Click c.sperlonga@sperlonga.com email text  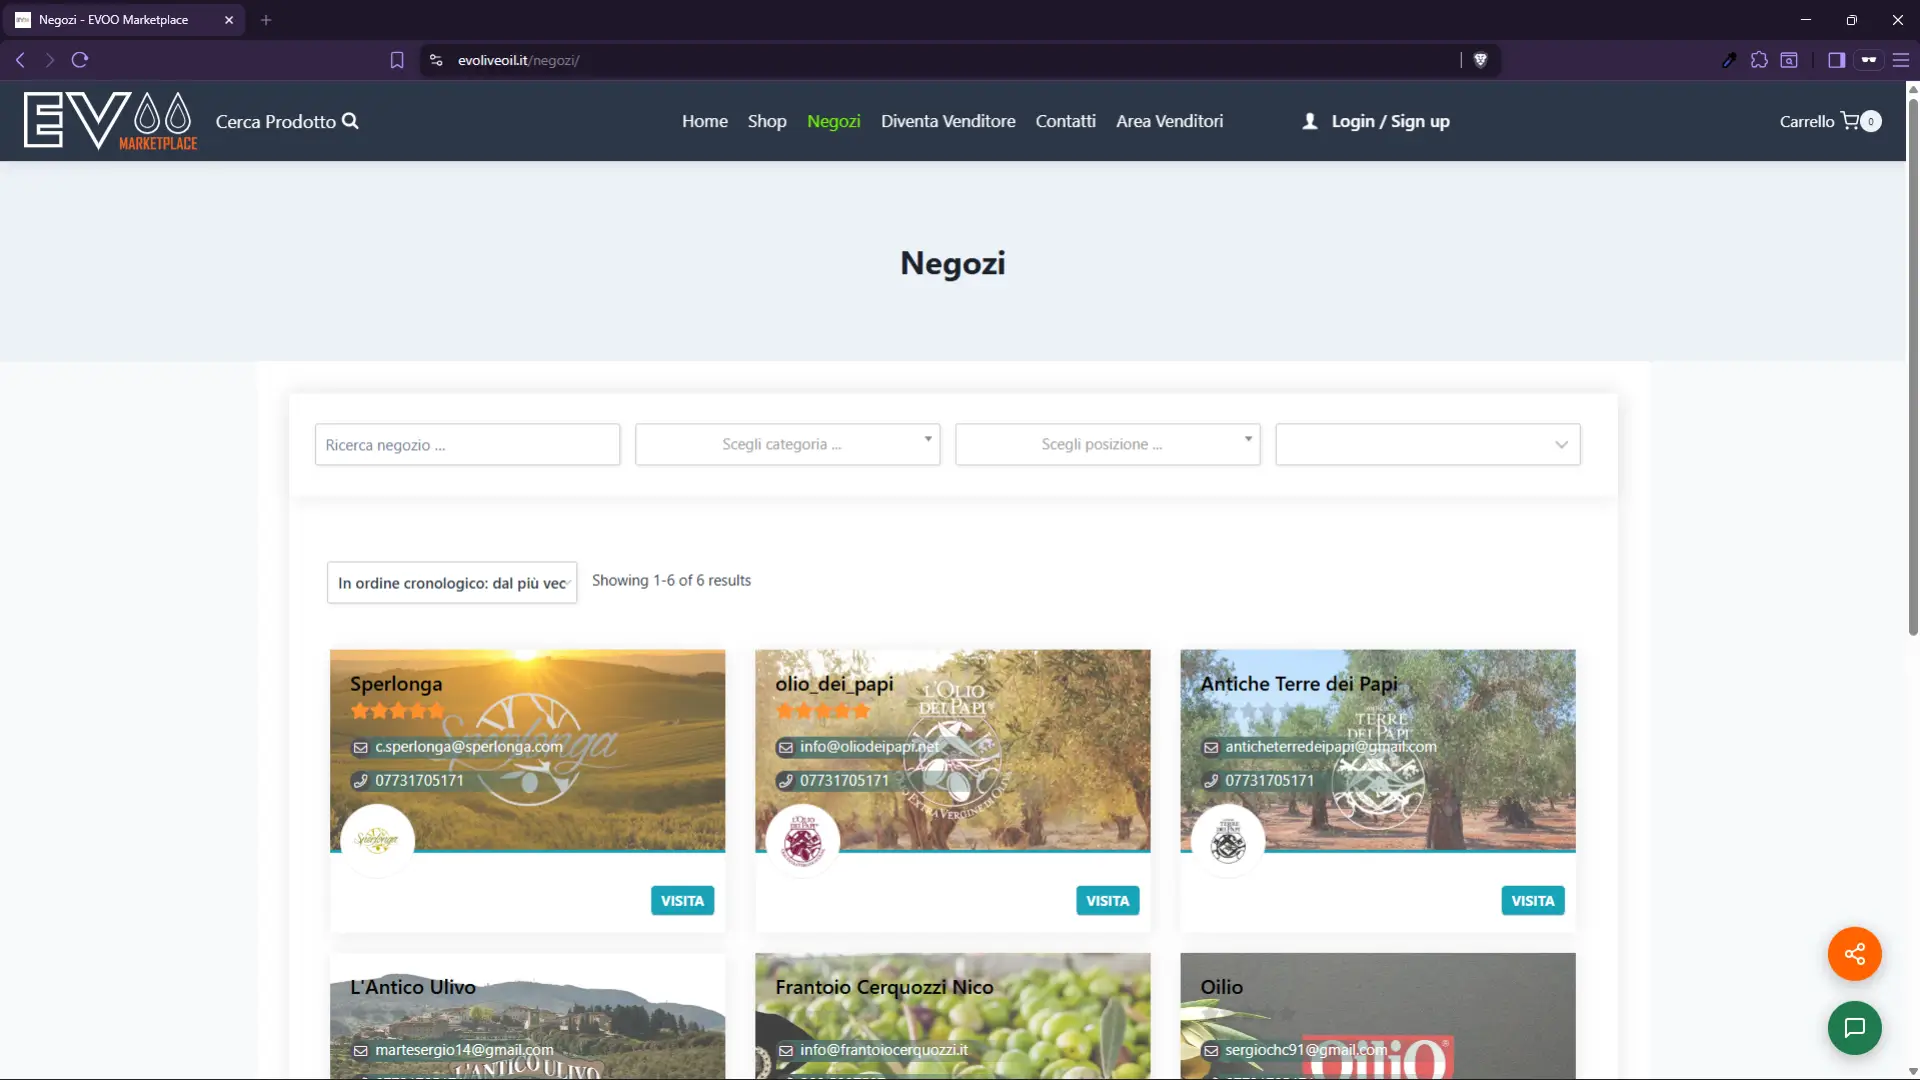coord(468,747)
